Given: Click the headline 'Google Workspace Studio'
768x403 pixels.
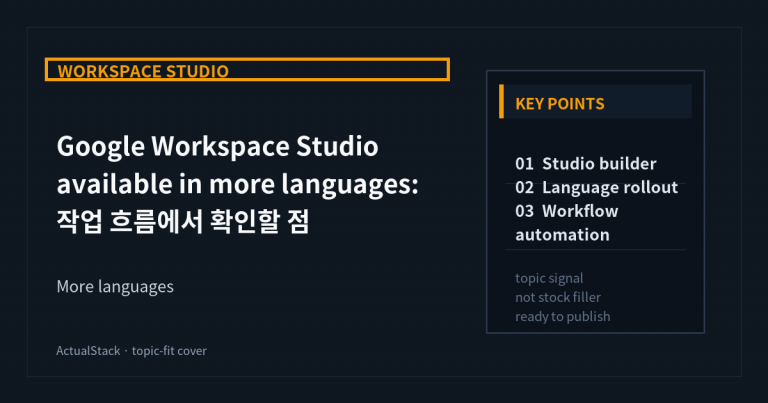Looking at the screenshot, I should tap(217, 146).
